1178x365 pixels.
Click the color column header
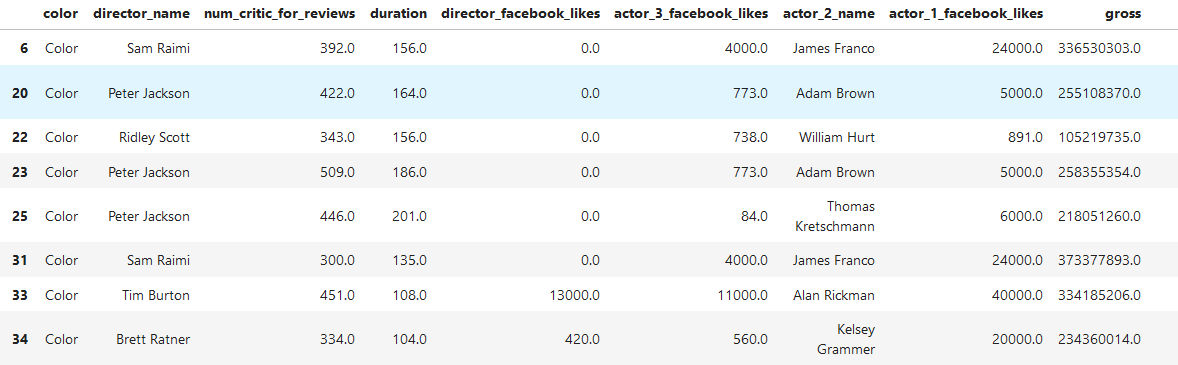click(x=62, y=14)
